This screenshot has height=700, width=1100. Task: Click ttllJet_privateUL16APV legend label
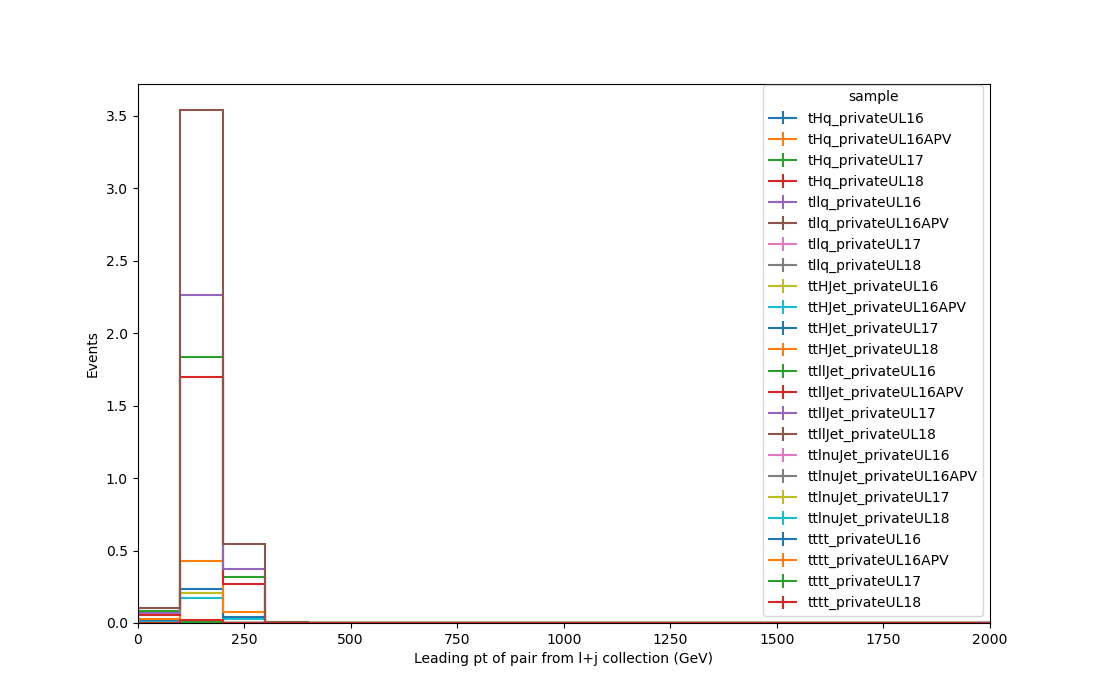[885, 393]
